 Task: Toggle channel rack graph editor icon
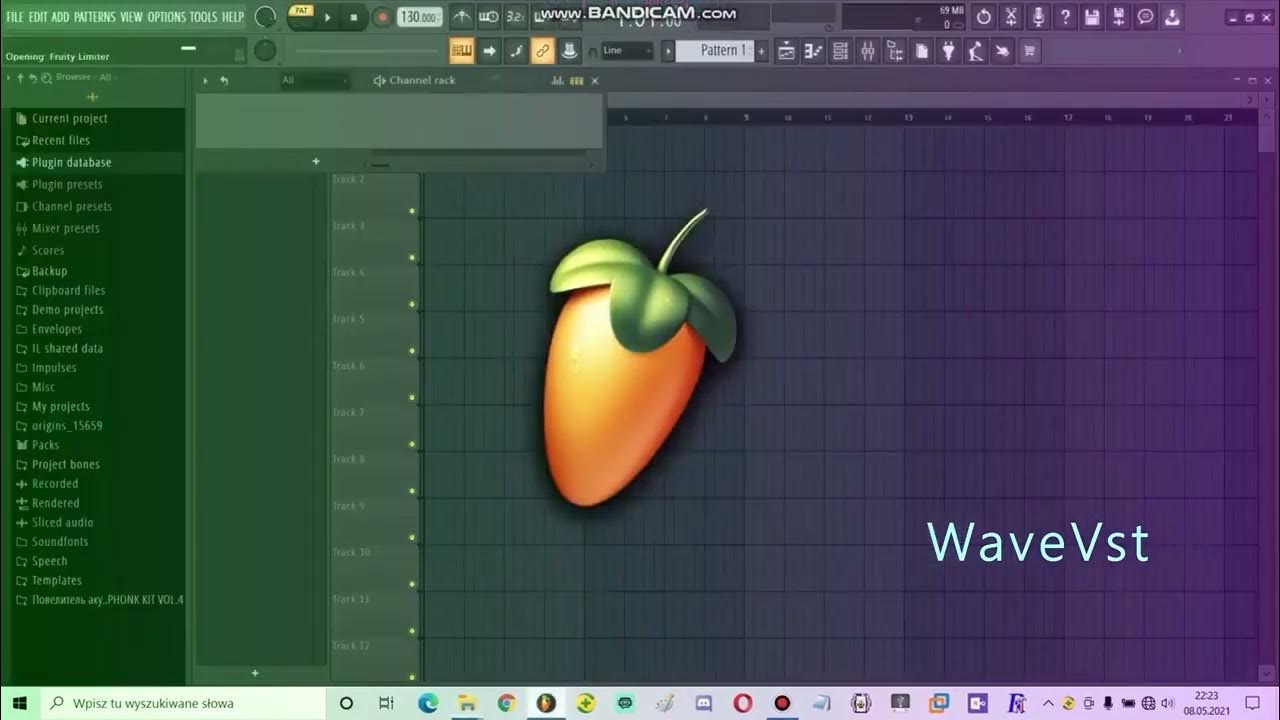[x=558, y=80]
